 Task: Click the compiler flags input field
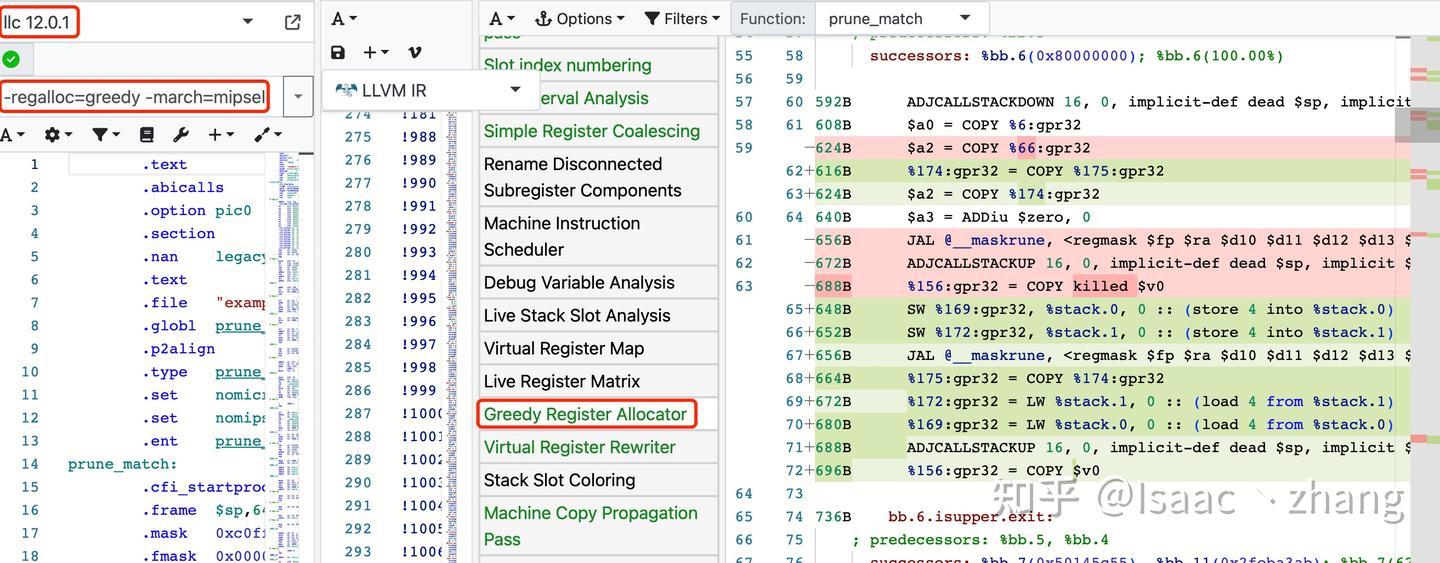135,97
